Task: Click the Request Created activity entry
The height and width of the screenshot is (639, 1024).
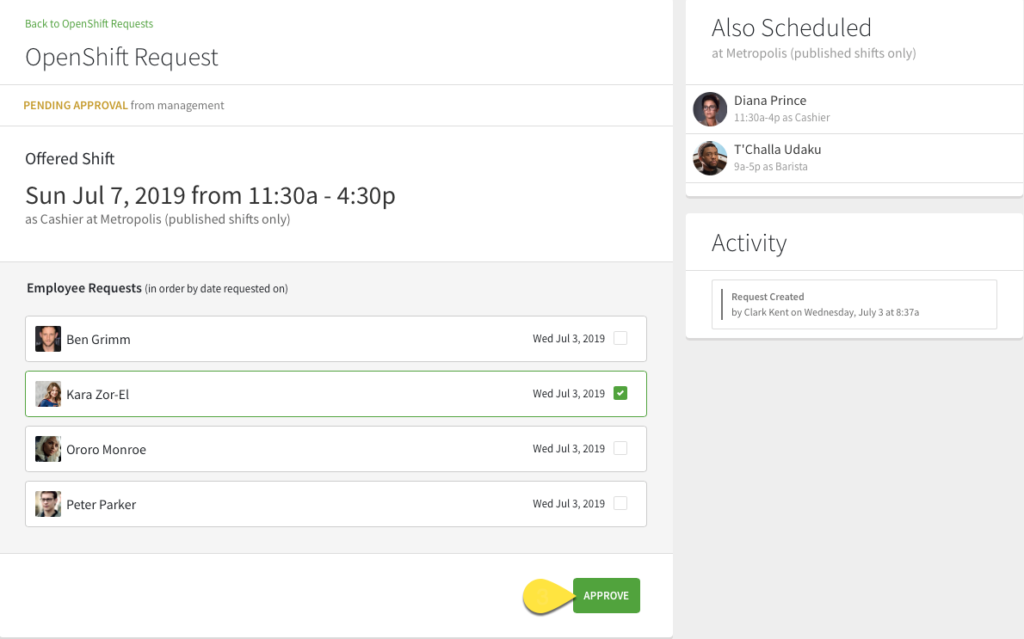Action: point(853,304)
